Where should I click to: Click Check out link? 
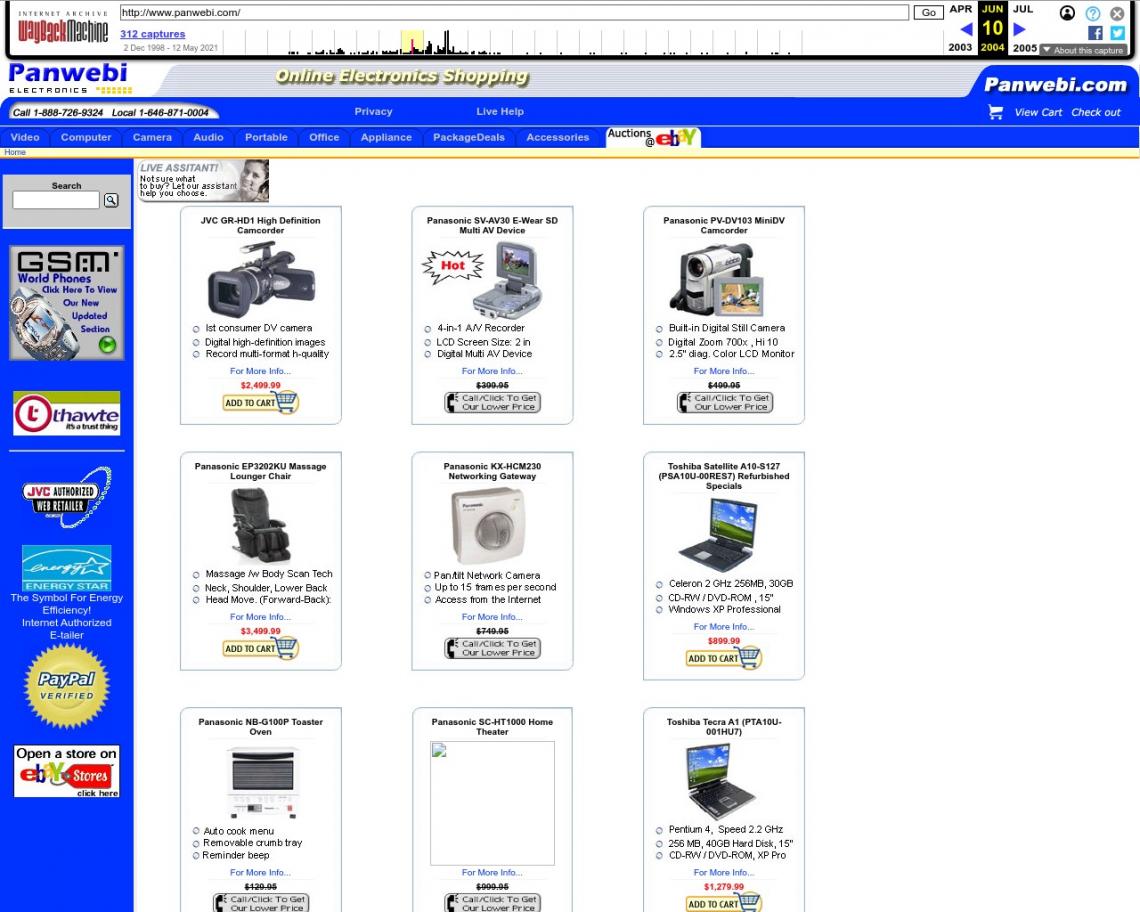pos(1096,112)
